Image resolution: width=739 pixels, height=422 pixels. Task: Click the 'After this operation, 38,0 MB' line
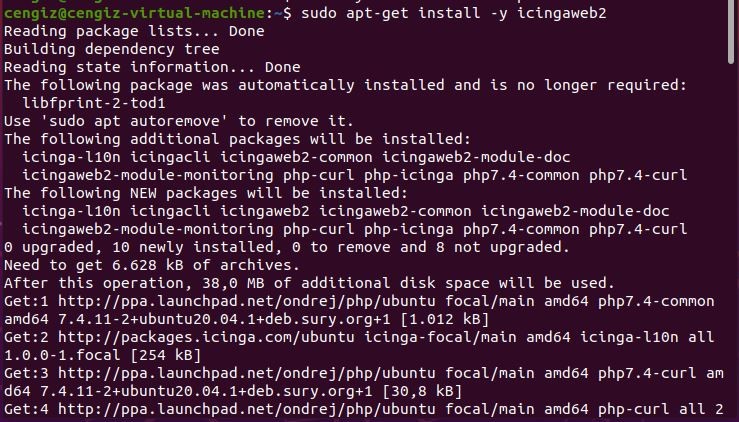point(309,283)
